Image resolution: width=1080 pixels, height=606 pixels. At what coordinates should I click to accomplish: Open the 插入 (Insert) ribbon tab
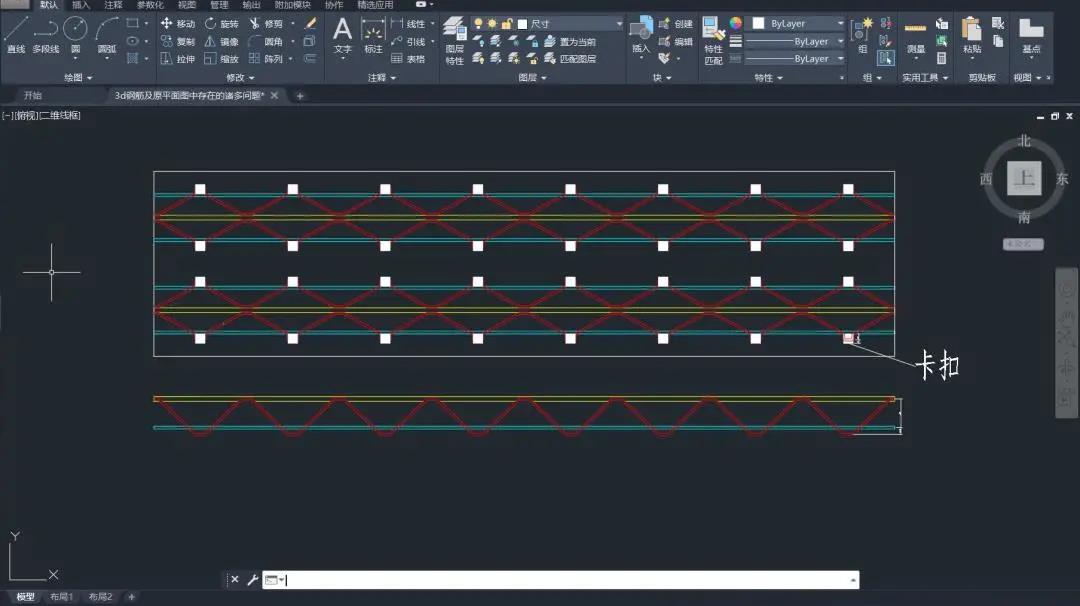80,5
